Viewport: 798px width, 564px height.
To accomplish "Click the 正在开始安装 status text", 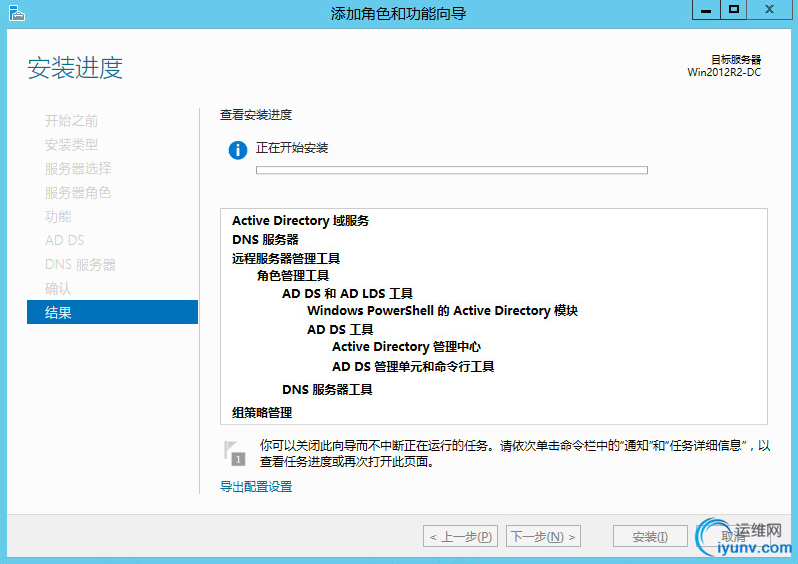I will click(x=292, y=148).
